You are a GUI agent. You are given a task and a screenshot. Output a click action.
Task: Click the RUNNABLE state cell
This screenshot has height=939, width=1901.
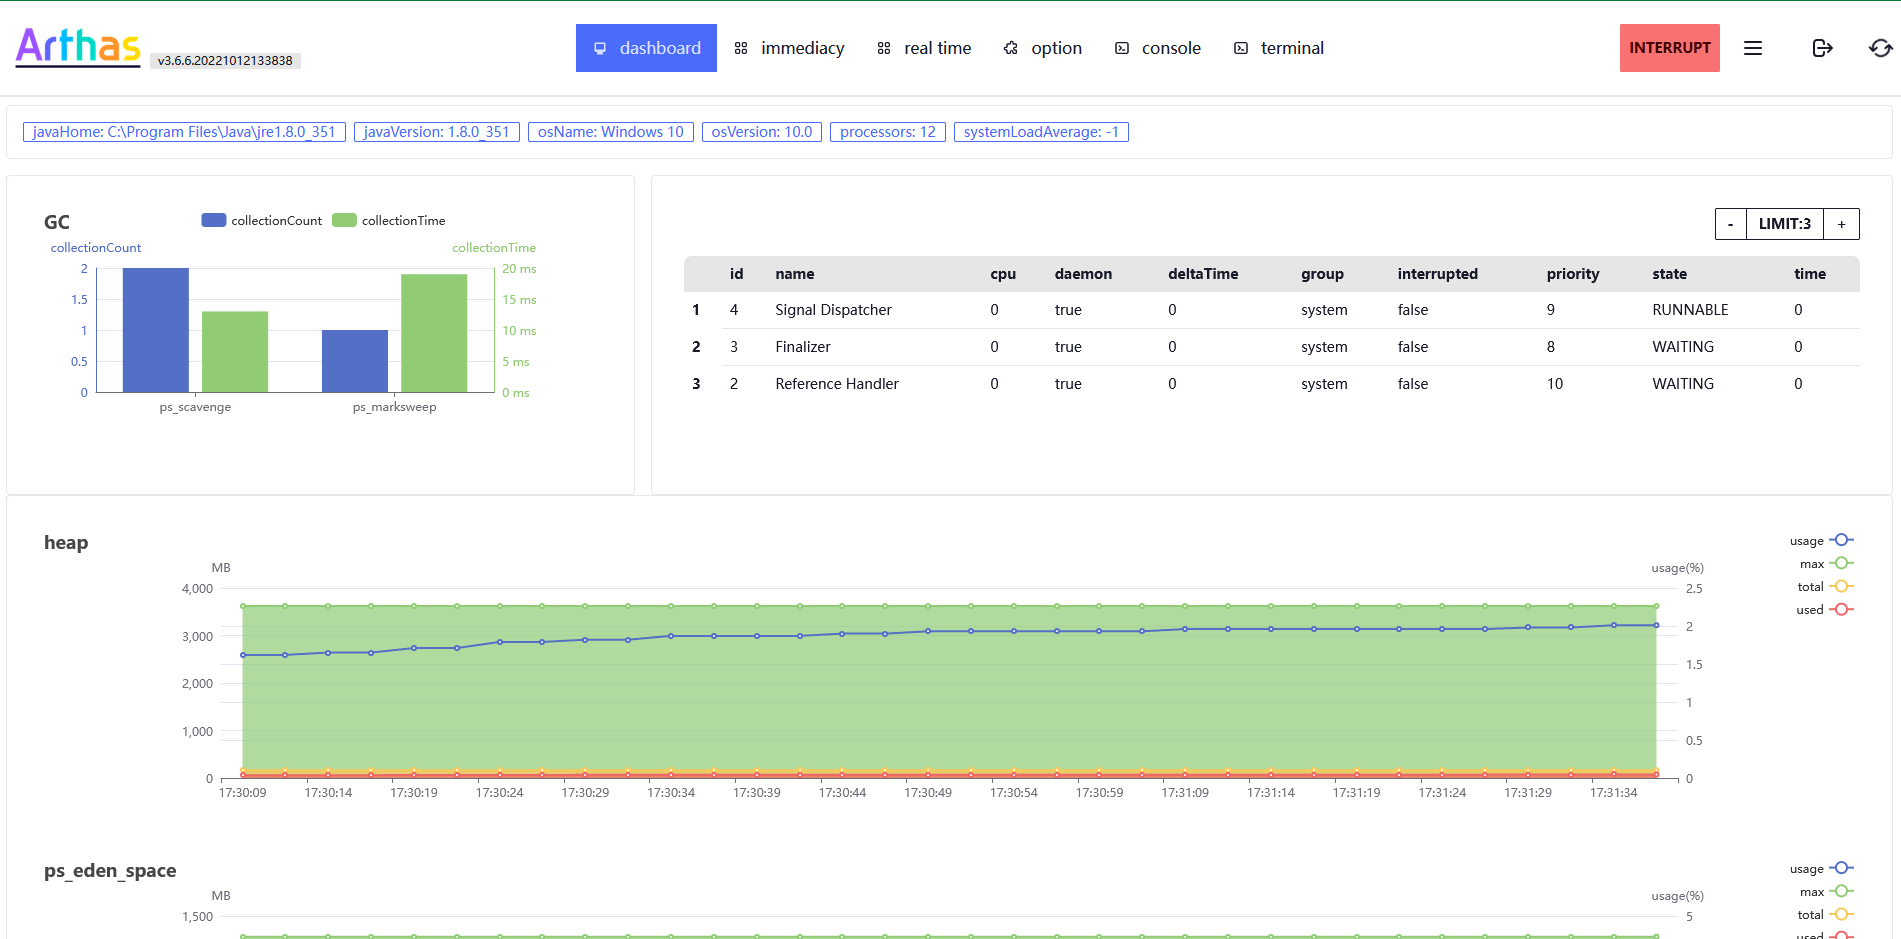pyautogui.click(x=1690, y=310)
